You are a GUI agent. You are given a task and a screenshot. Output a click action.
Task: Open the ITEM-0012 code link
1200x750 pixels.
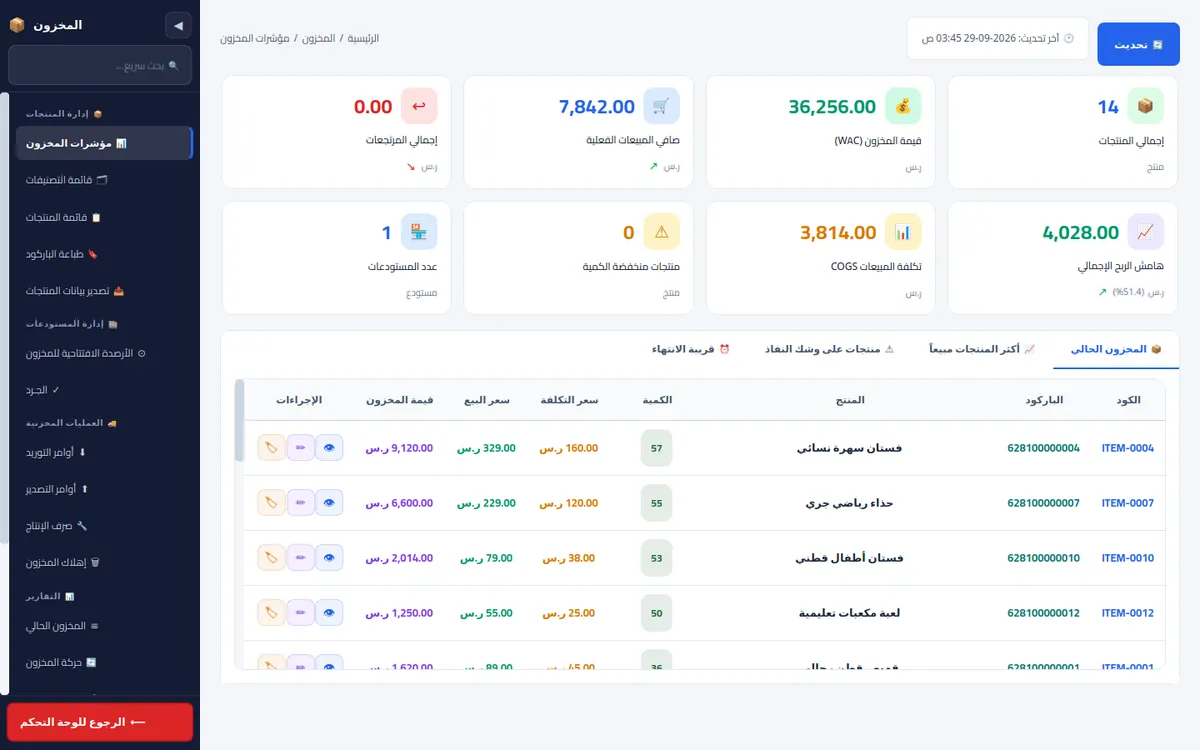[1128, 613]
